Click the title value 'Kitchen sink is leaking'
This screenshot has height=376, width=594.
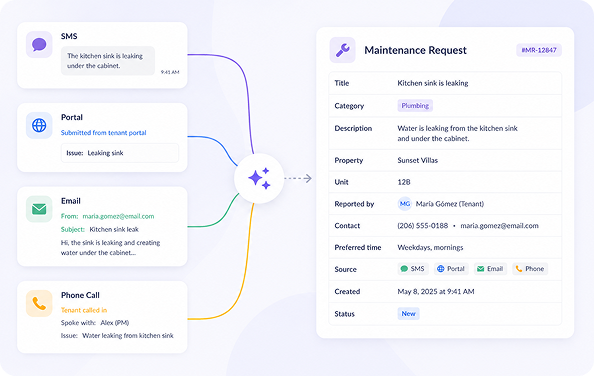point(433,83)
